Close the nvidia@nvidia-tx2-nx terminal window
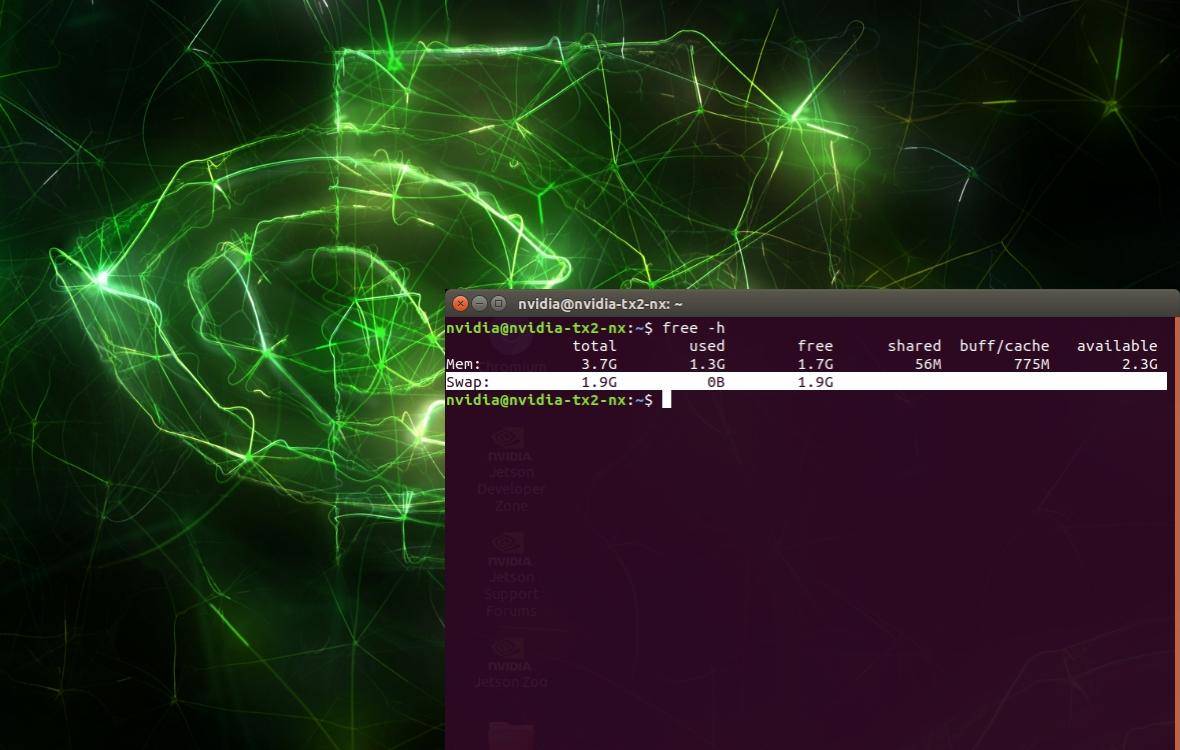The height and width of the screenshot is (750, 1180). point(460,304)
